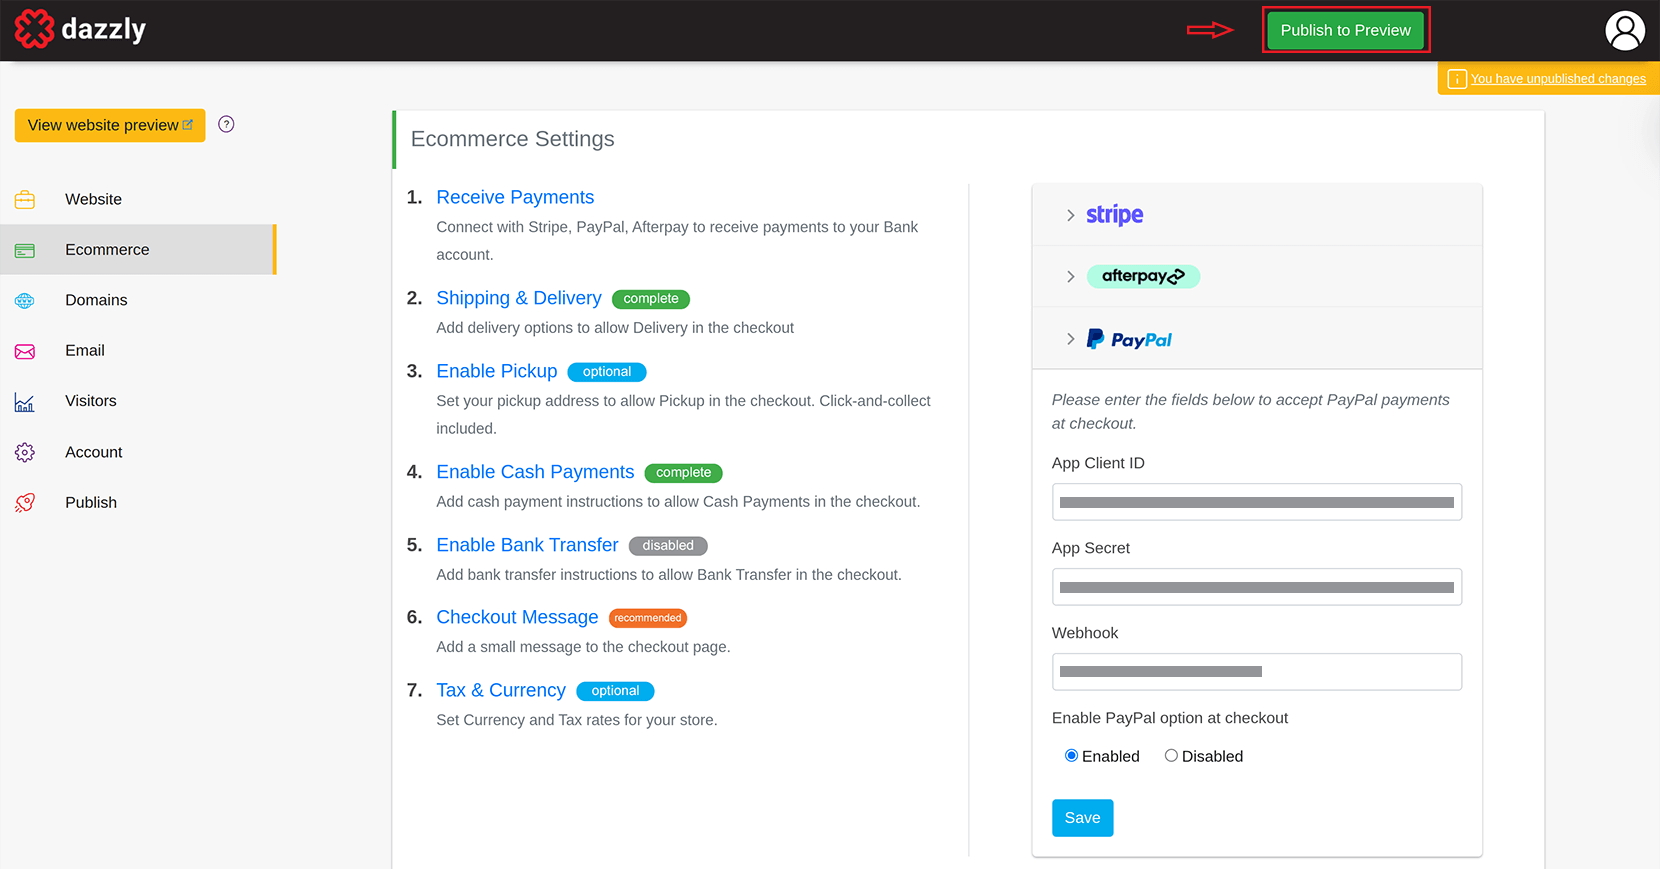
Task: Open the Ecommerce sidebar menu item
Action: click(x=107, y=250)
